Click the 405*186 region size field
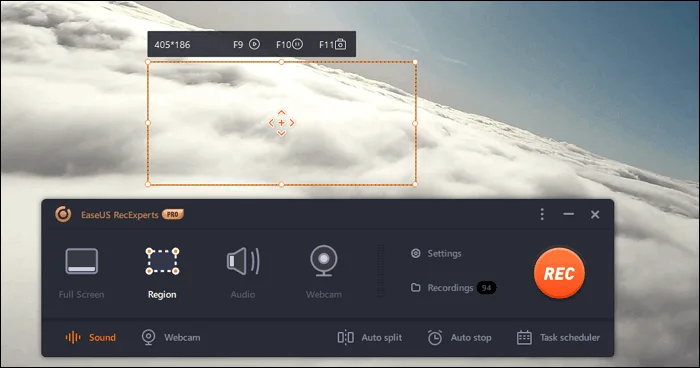 click(x=172, y=45)
